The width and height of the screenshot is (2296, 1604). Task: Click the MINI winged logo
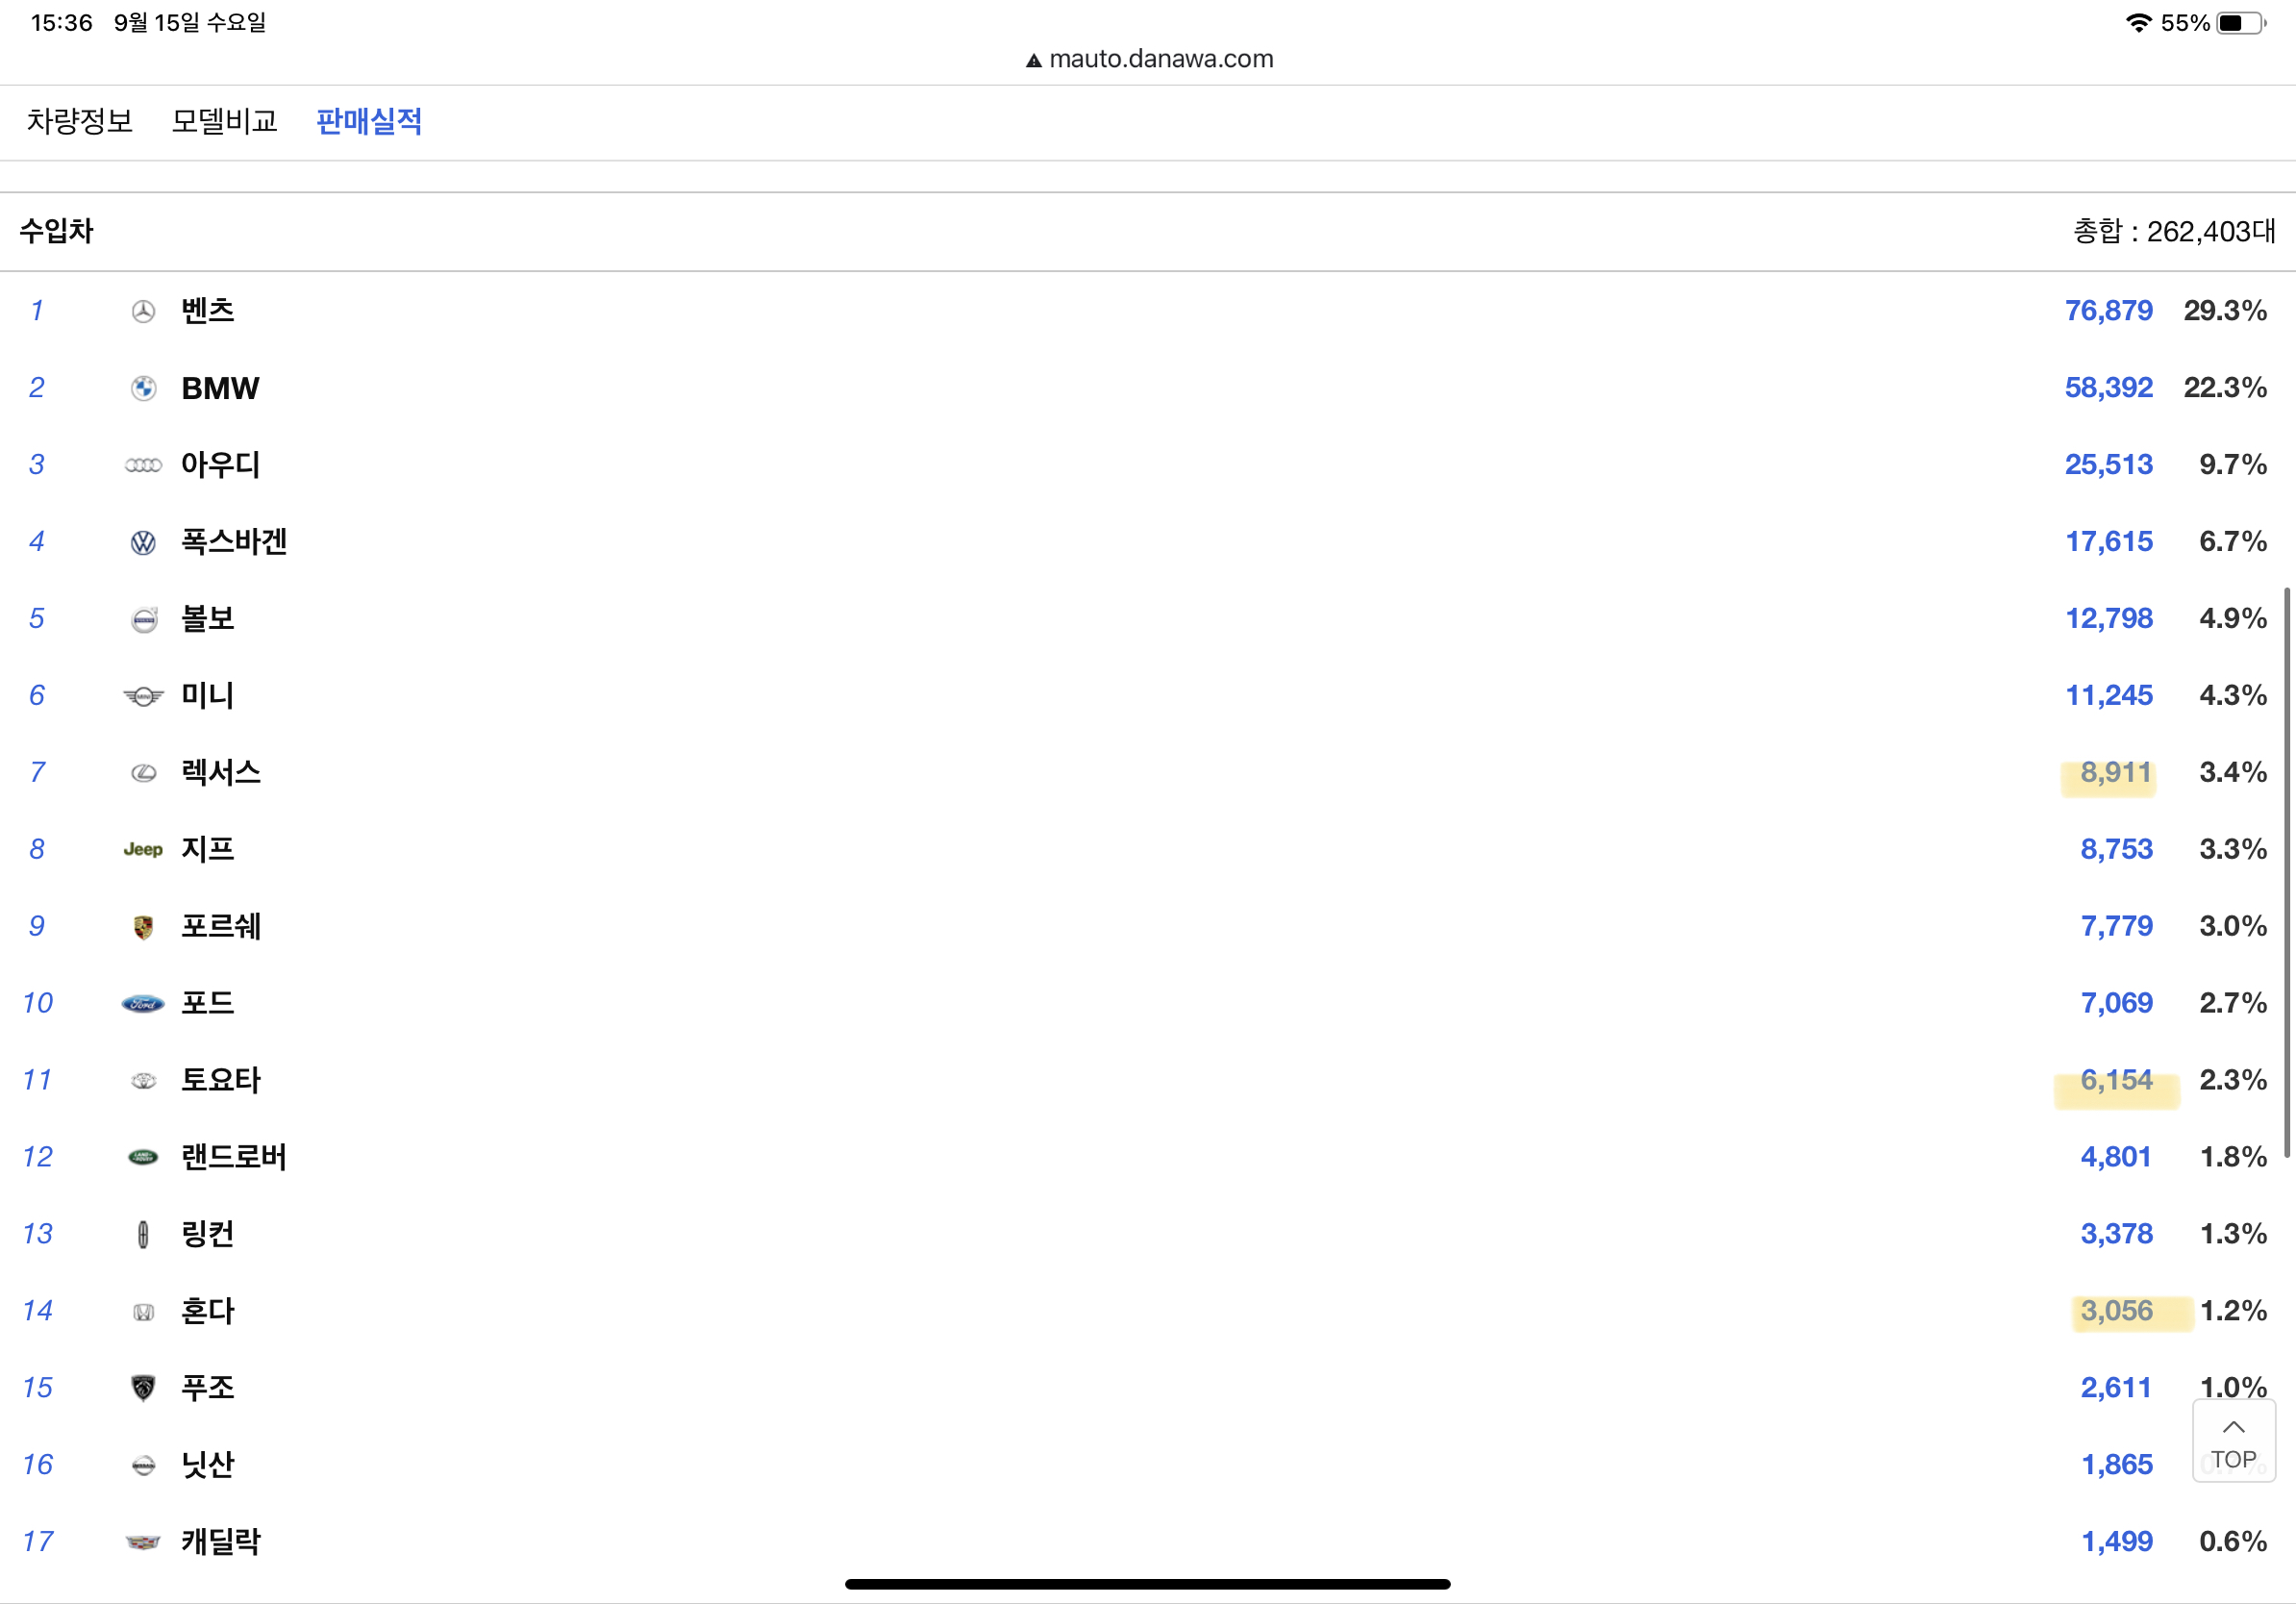pos(143,696)
